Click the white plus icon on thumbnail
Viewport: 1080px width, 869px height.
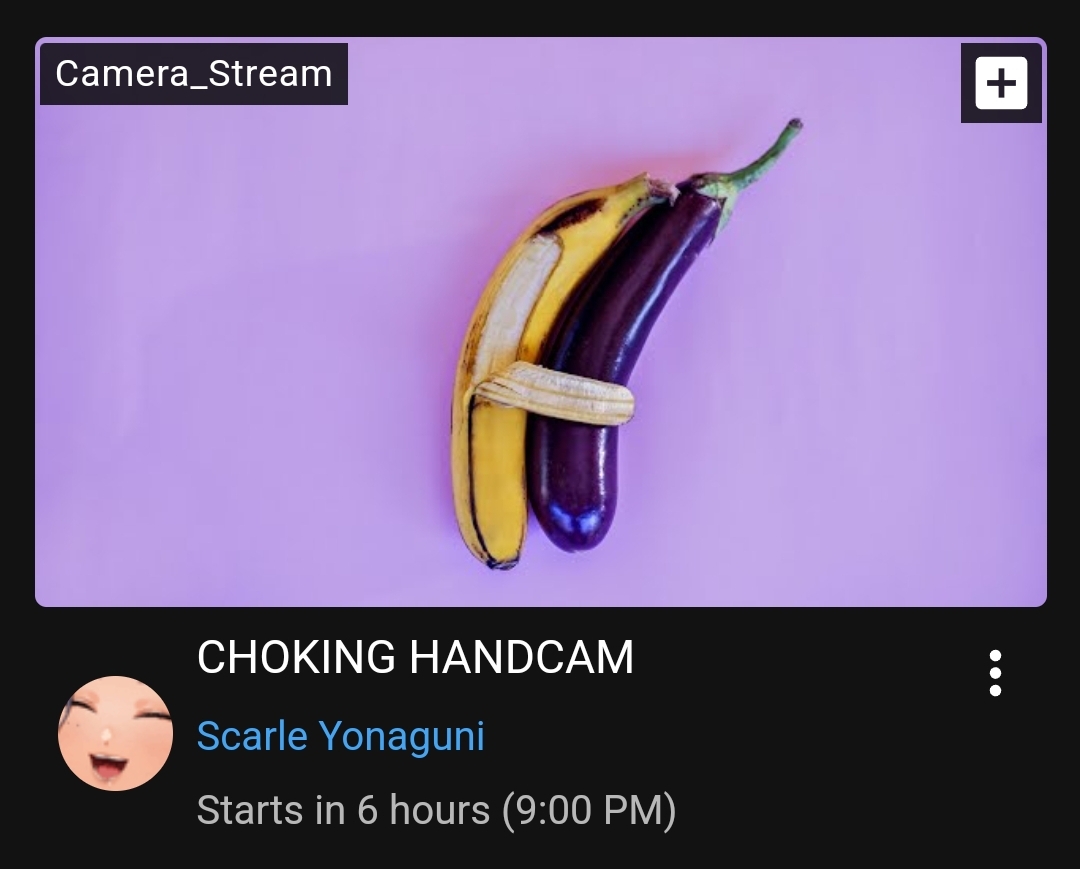[x=1001, y=83]
